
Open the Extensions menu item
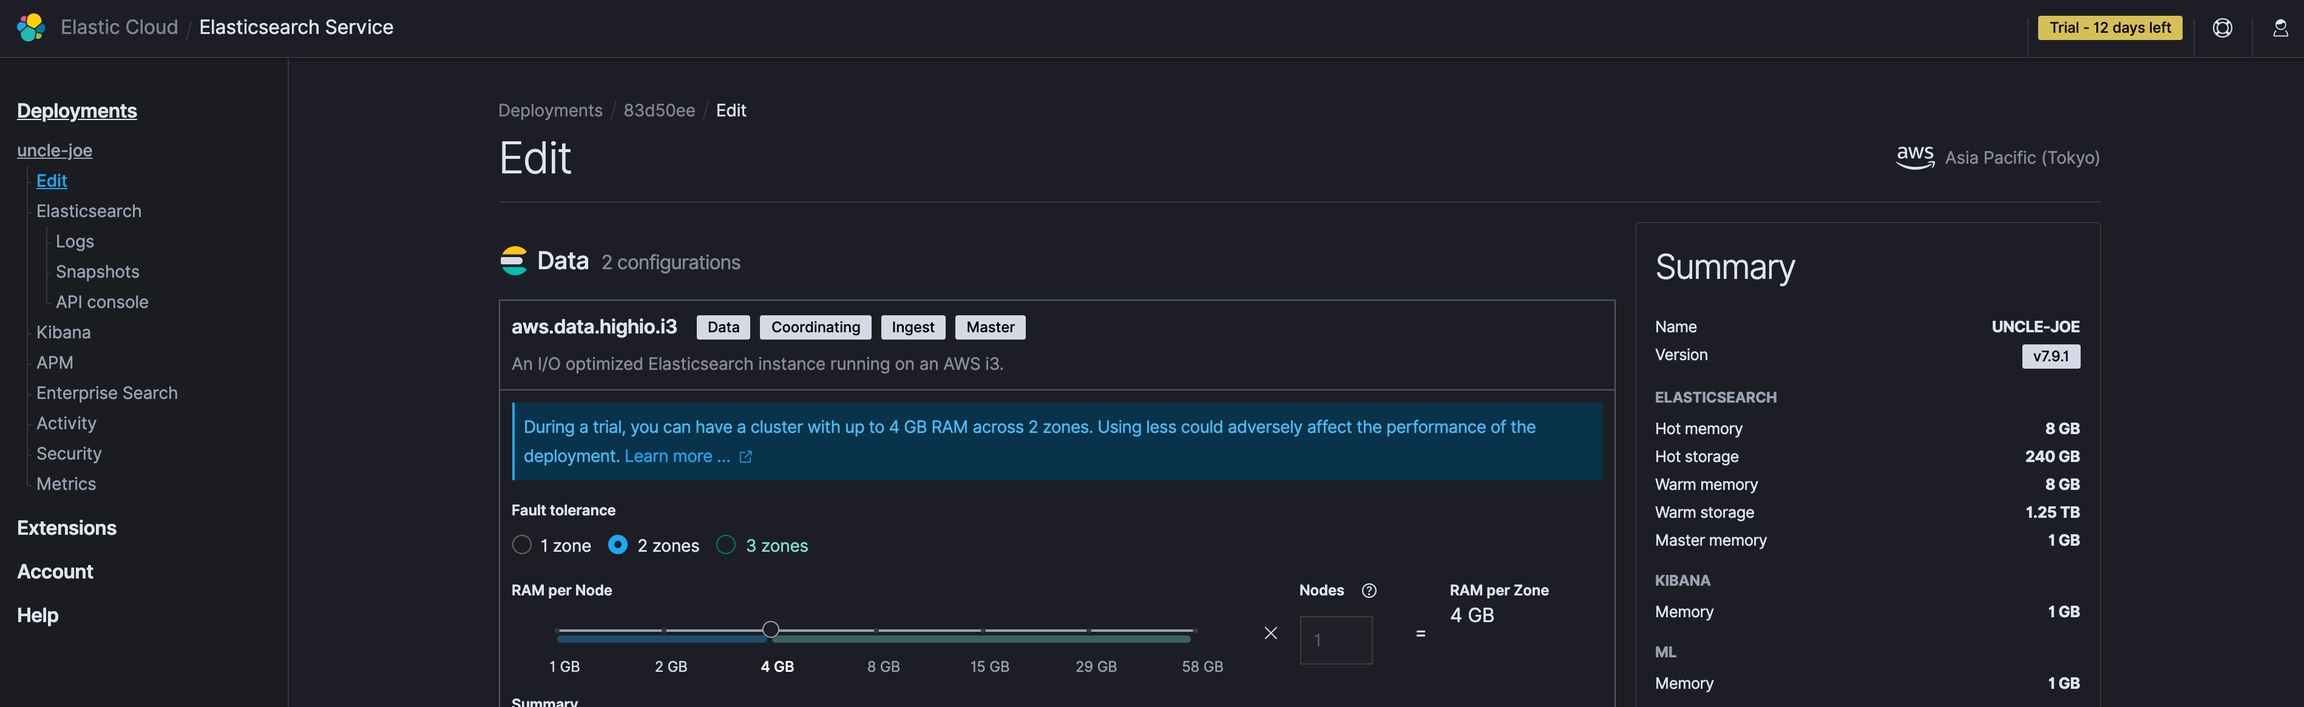(x=67, y=528)
